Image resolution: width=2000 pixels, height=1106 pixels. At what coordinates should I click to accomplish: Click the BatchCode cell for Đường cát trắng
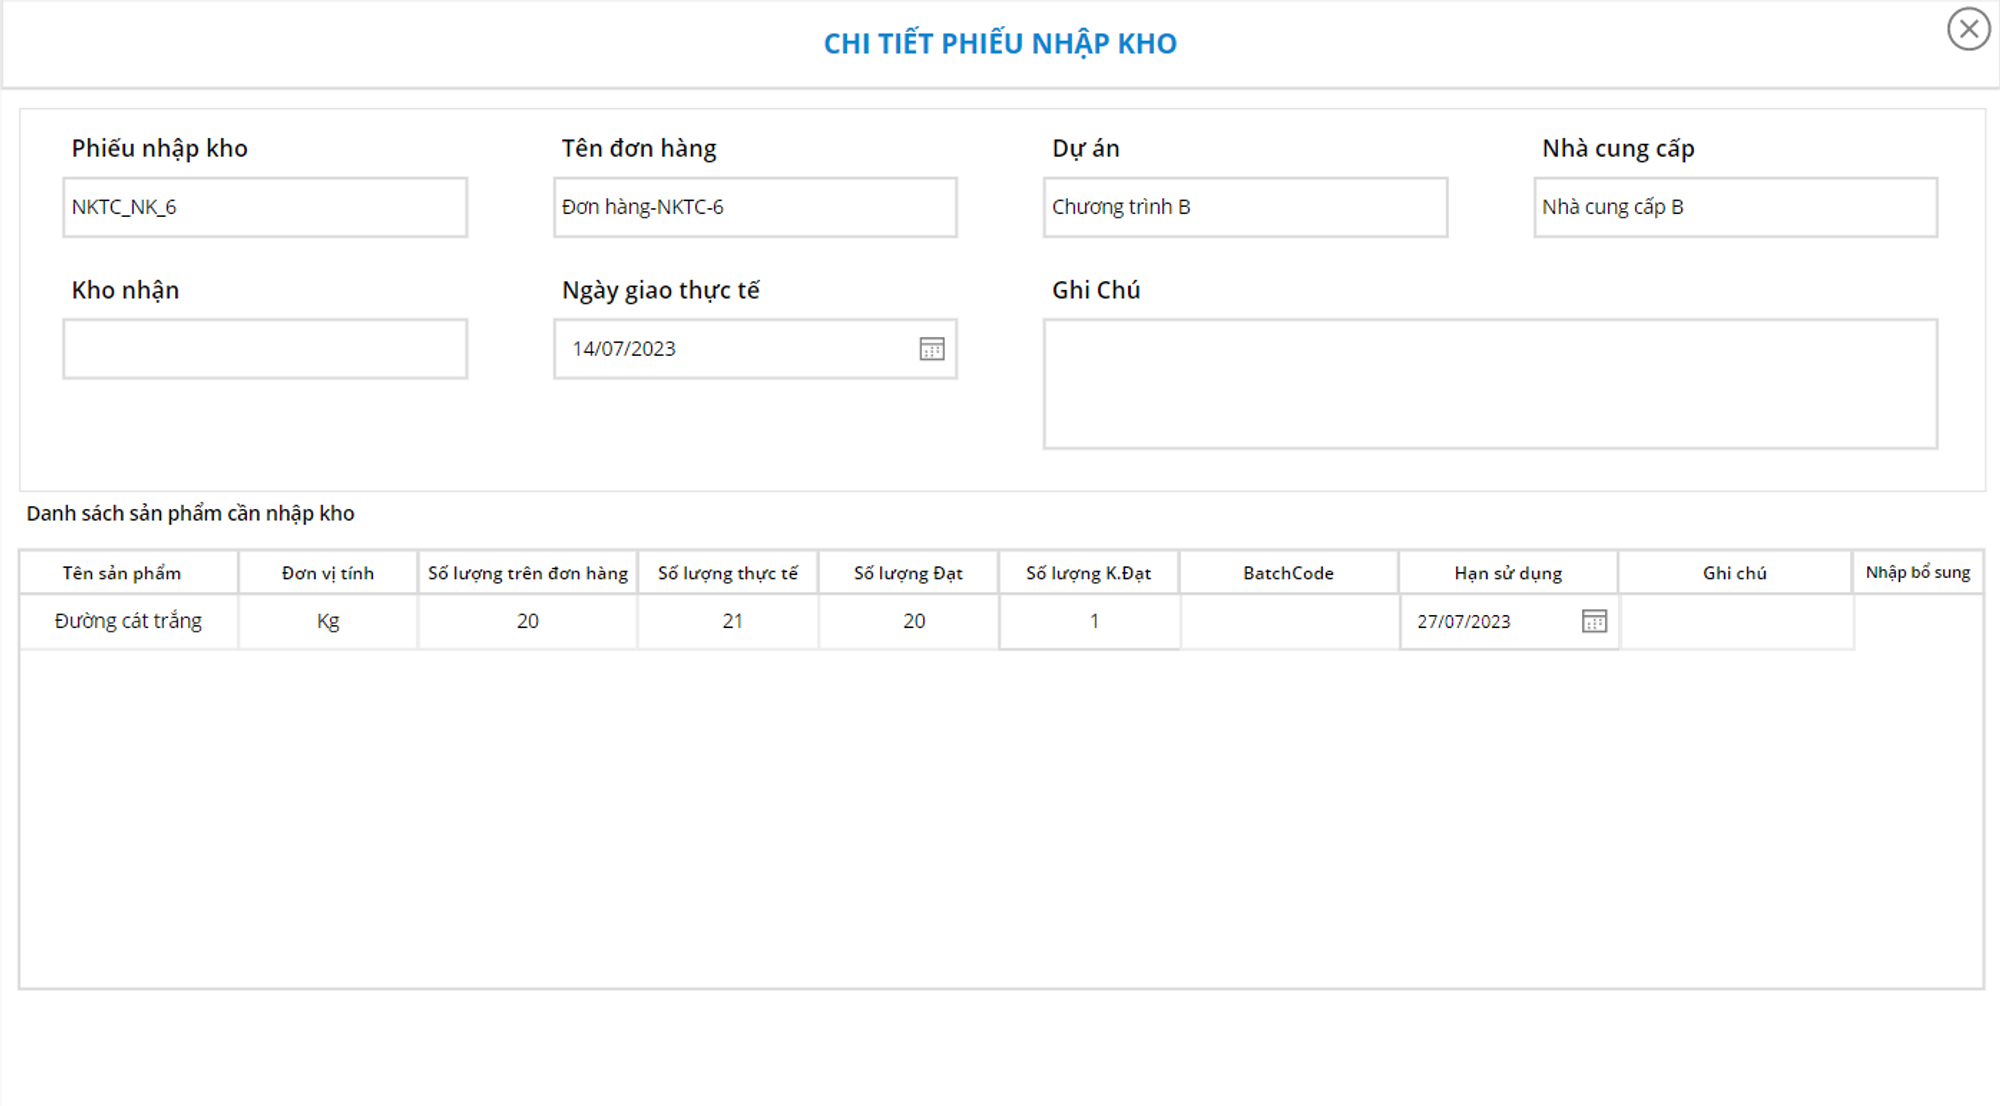1289,621
